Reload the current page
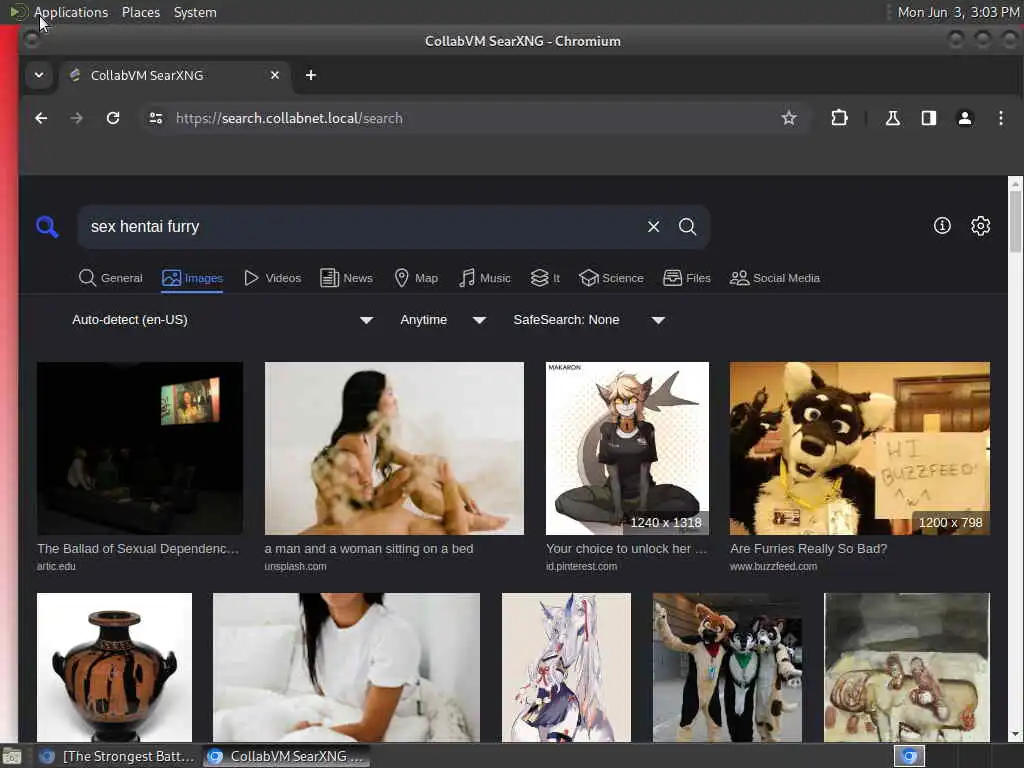 [113, 118]
